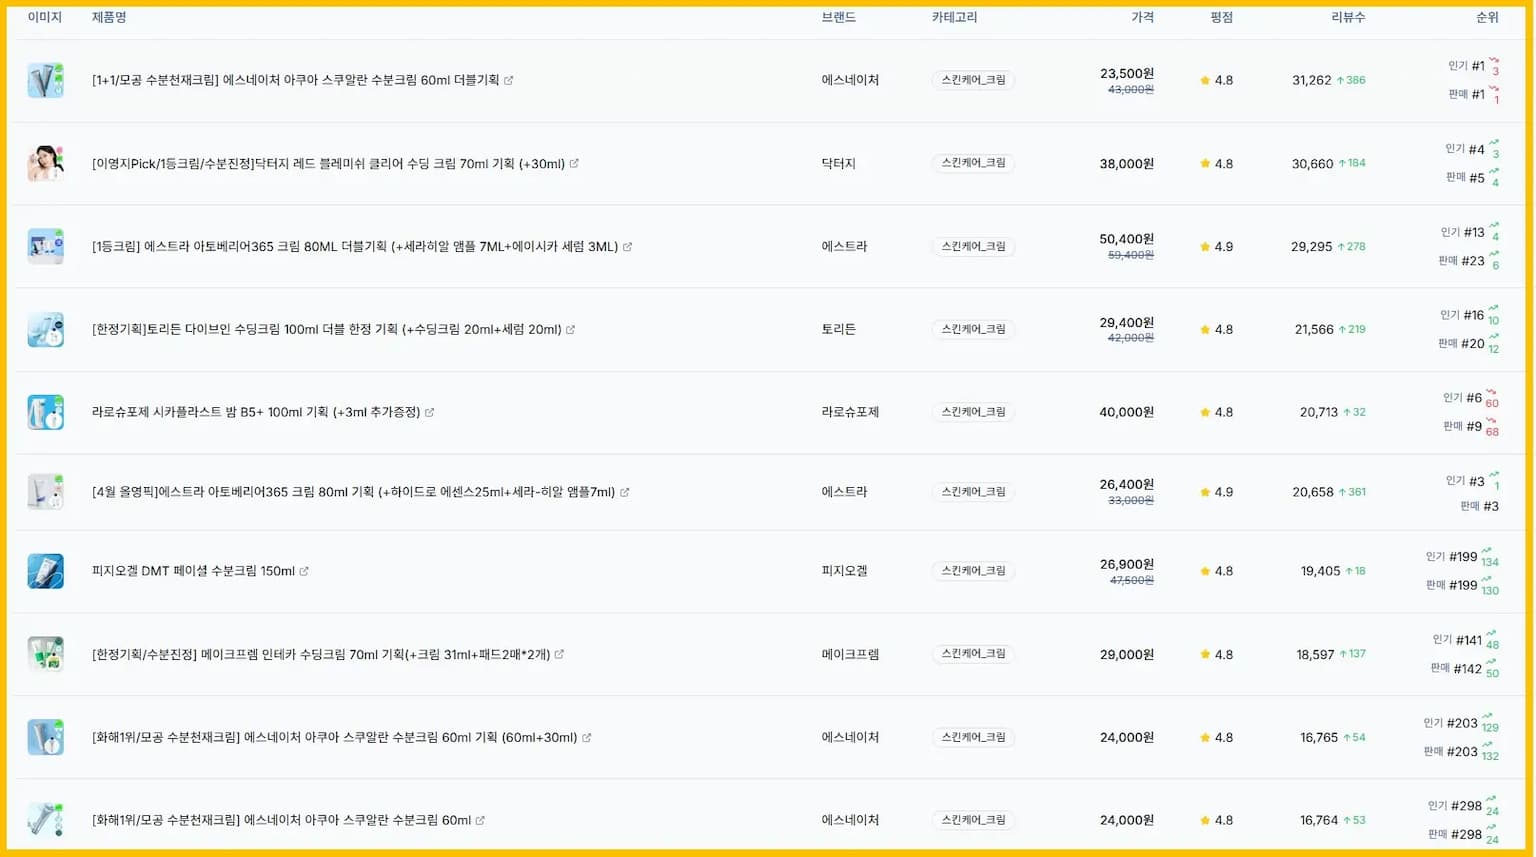Screen dimensions: 1536x857
Task: Click brand name 닥터지
Action: click(838, 163)
